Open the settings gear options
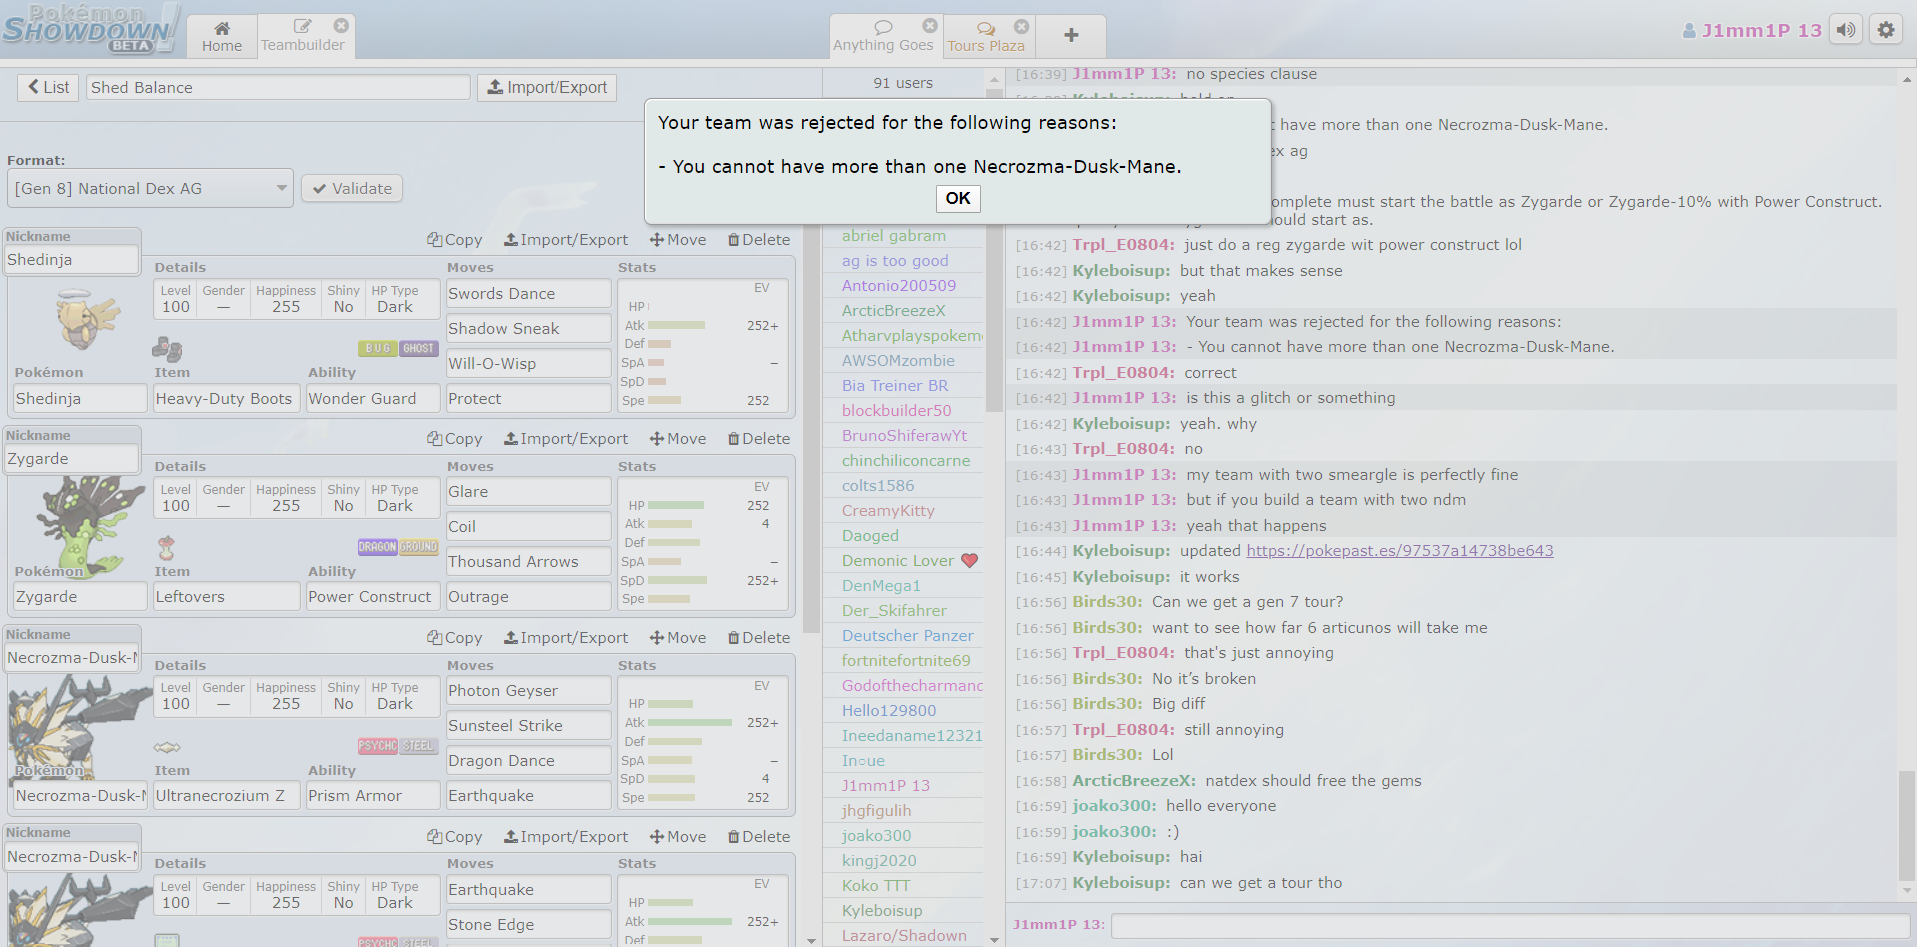This screenshot has width=1917, height=947. tap(1886, 30)
